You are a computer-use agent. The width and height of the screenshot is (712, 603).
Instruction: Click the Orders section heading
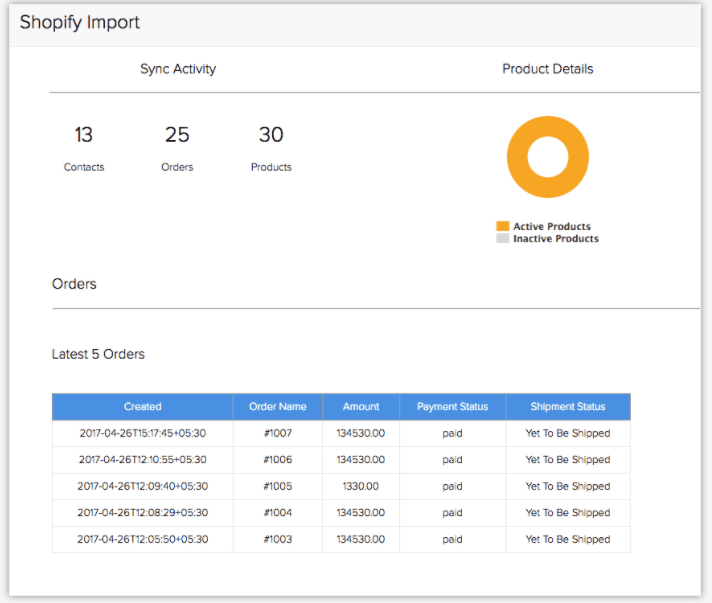74,284
